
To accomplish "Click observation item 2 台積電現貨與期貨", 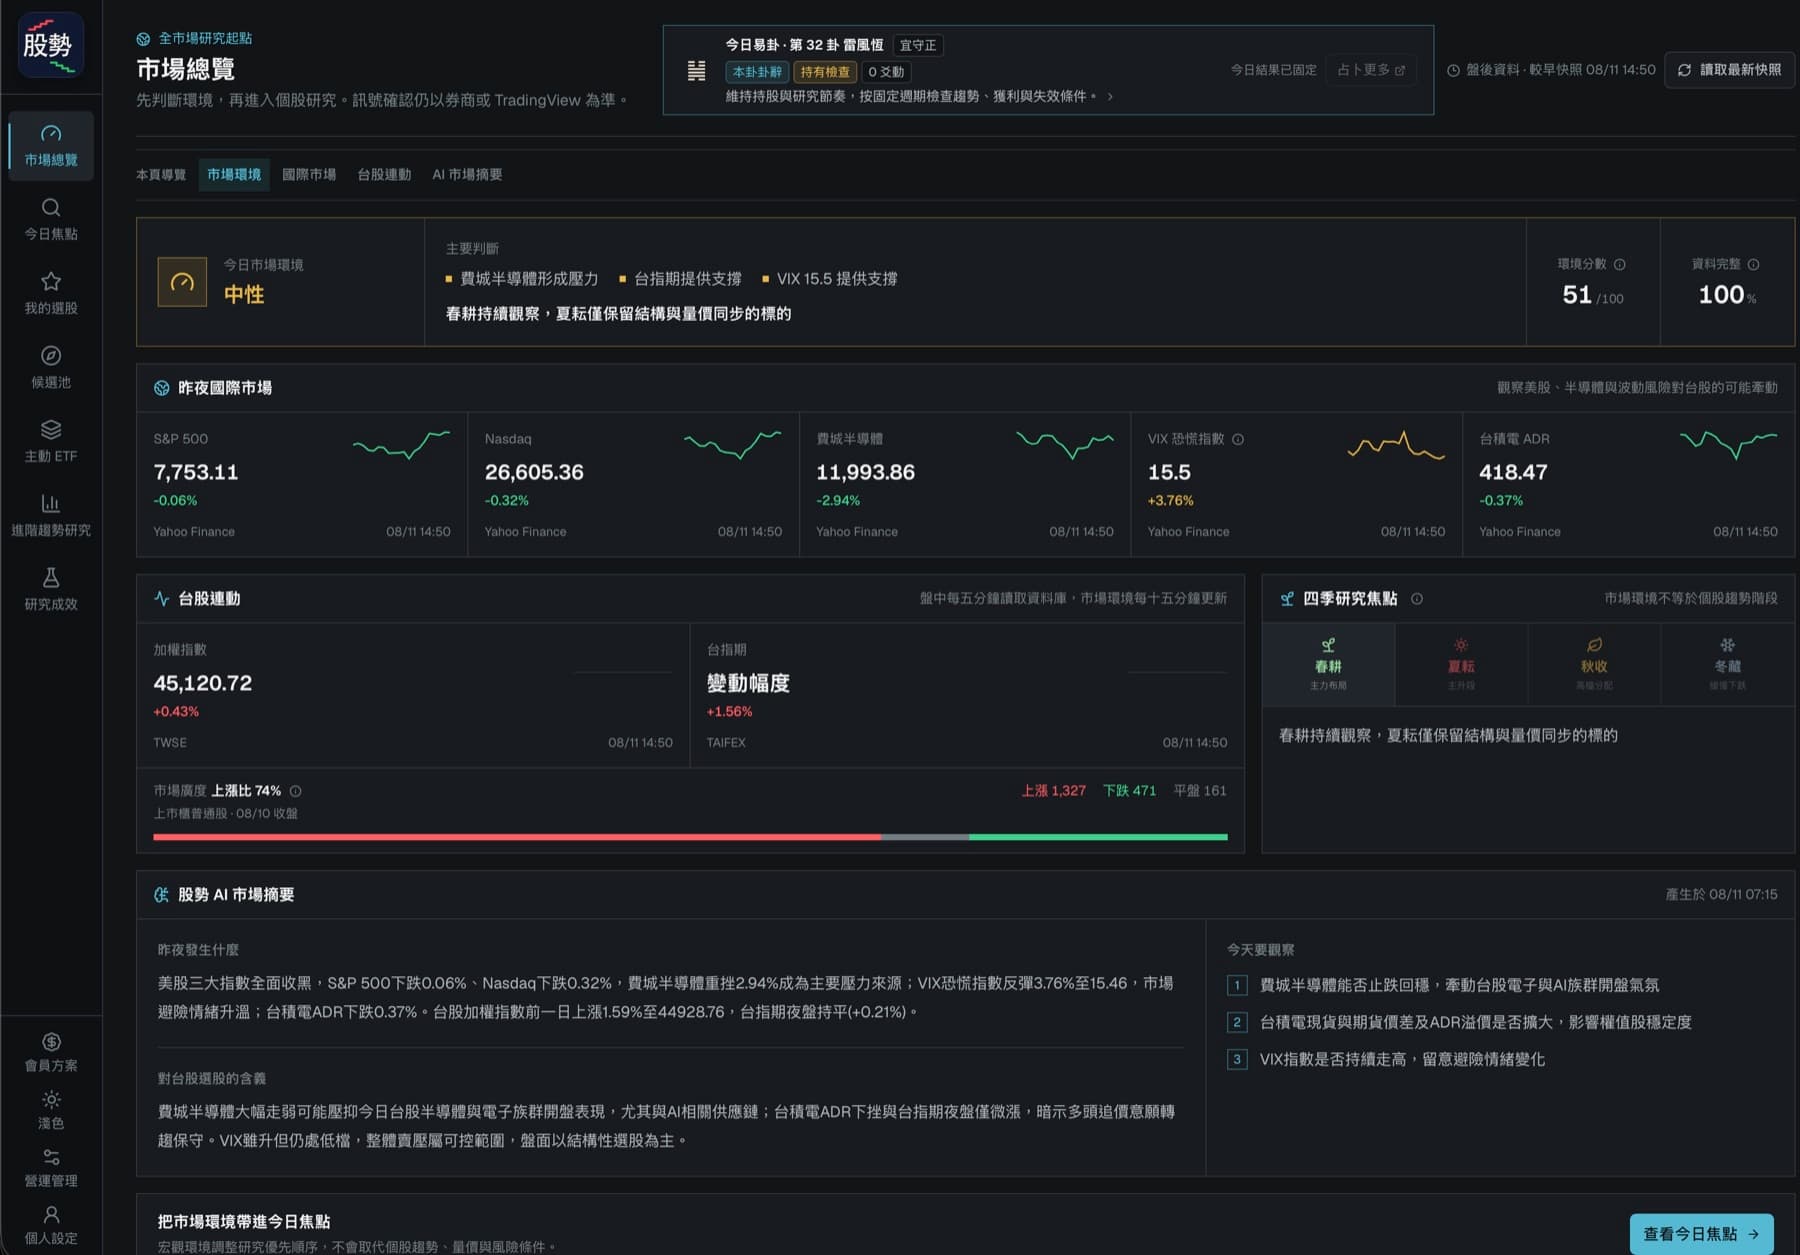I will [1459, 1022].
